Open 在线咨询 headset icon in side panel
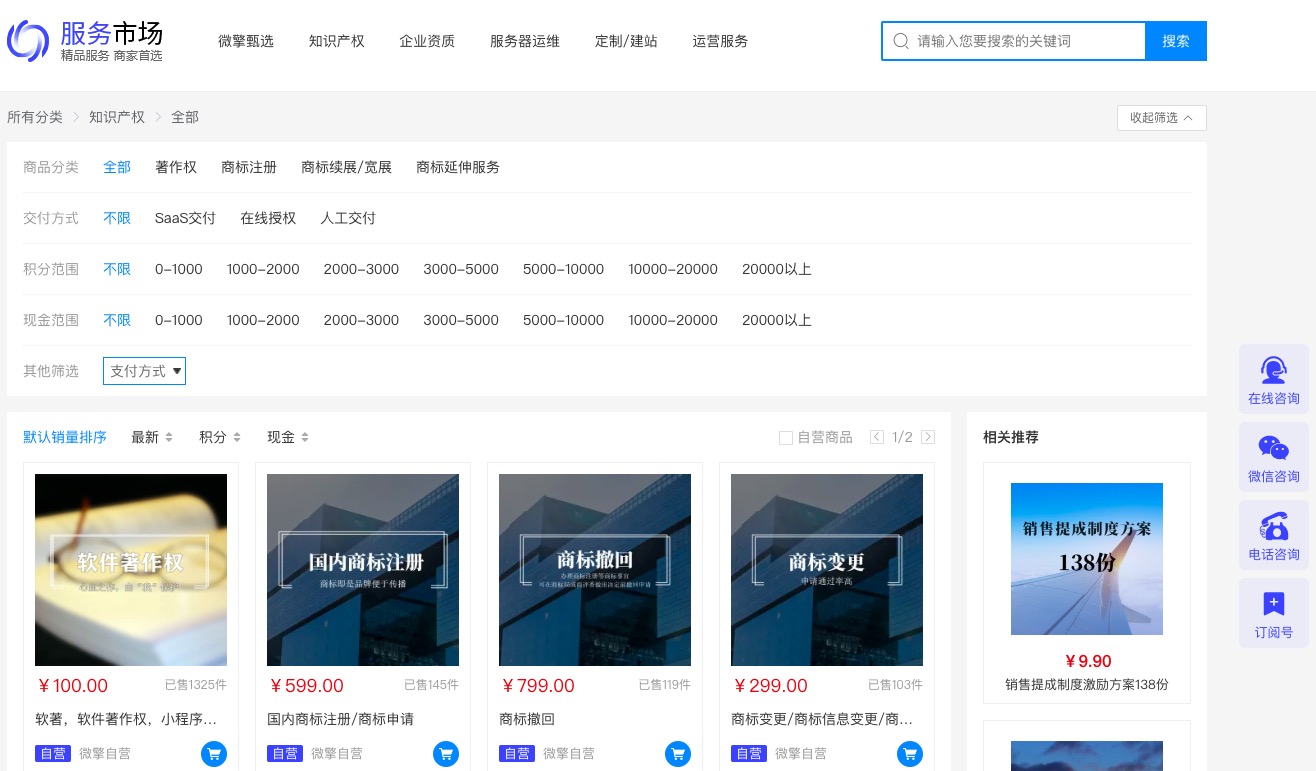This screenshot has height=771, width=1316. point(1274,370)
